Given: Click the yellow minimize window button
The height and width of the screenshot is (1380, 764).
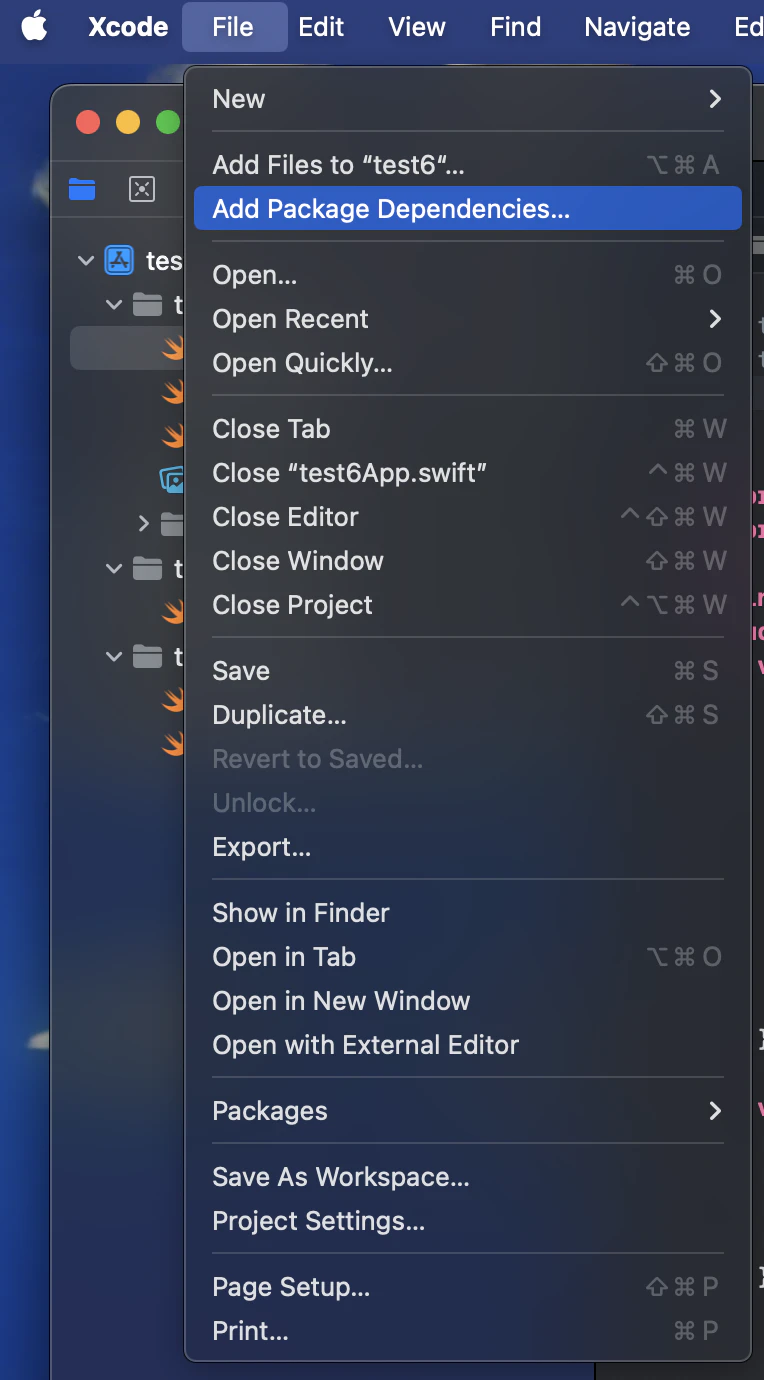Looking at the screenshot, I should (128, 122).
